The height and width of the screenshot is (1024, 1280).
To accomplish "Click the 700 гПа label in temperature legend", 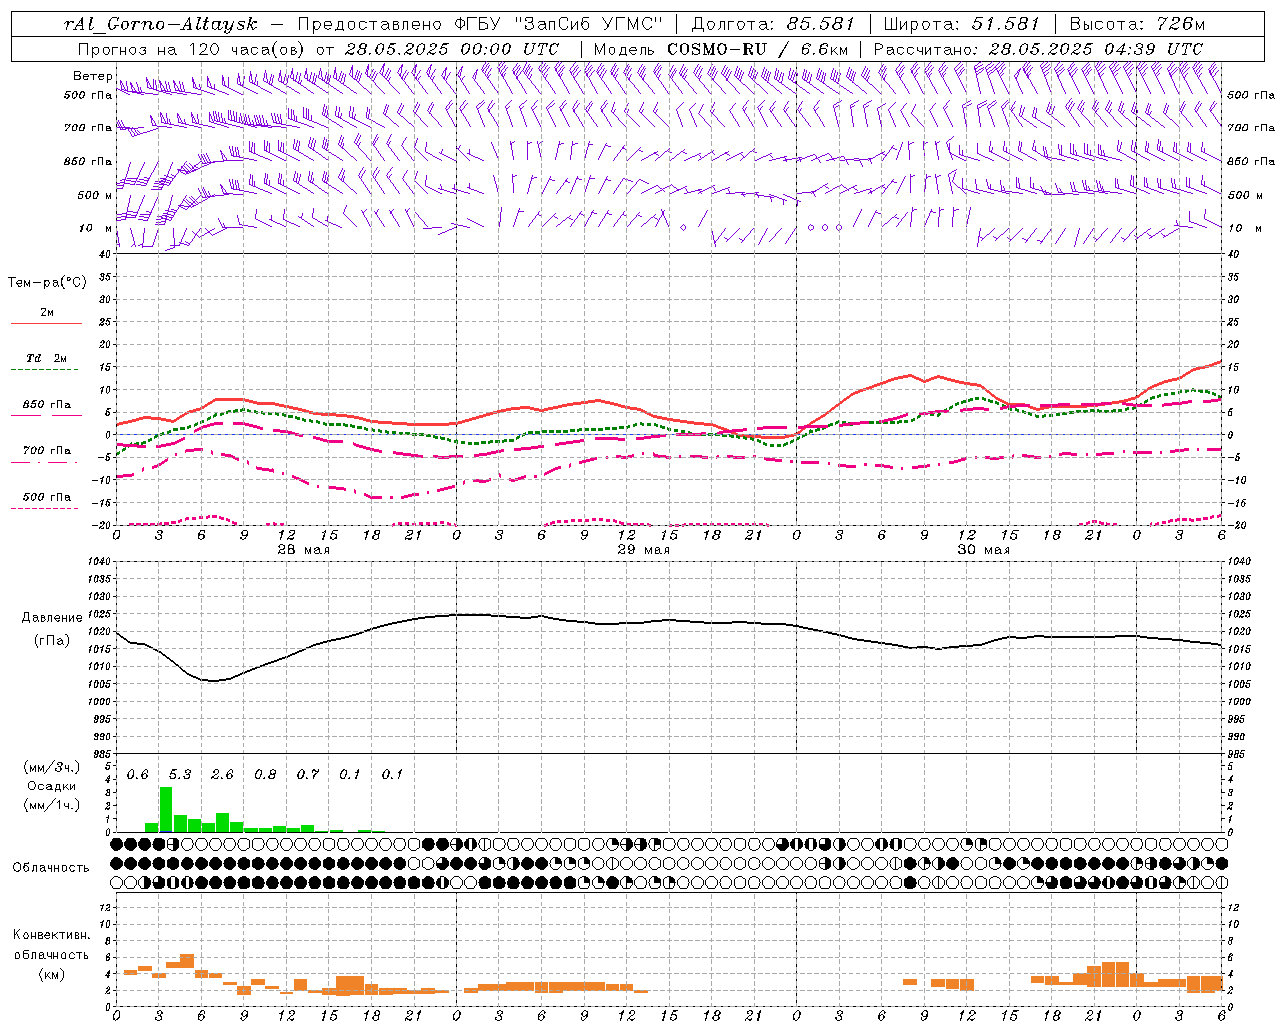I will click(46, 451).
